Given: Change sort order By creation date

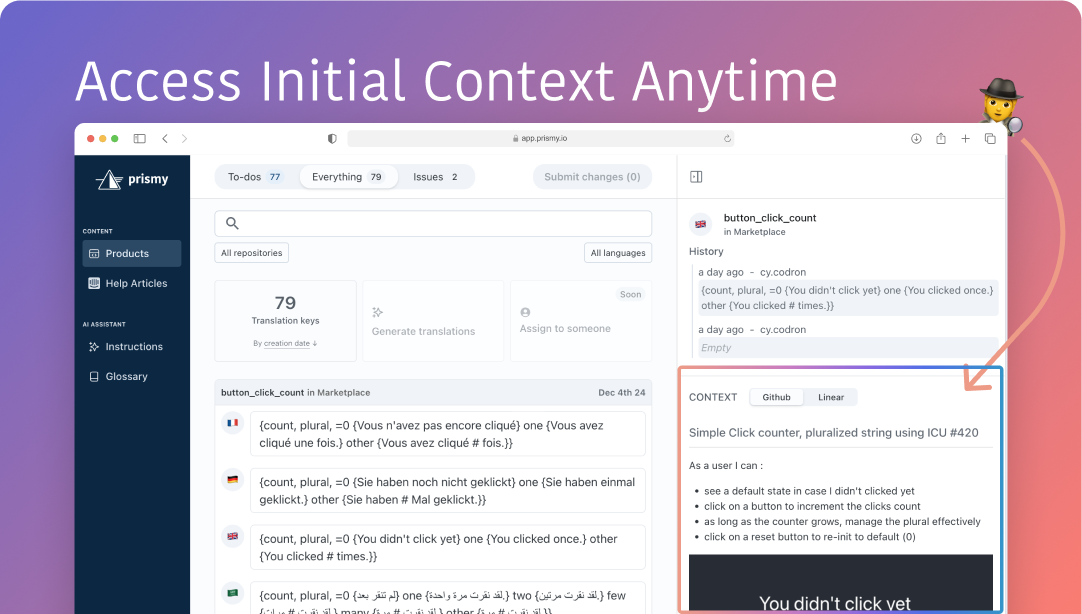Looking at the screenshot, I should click(x=285, y=343).
